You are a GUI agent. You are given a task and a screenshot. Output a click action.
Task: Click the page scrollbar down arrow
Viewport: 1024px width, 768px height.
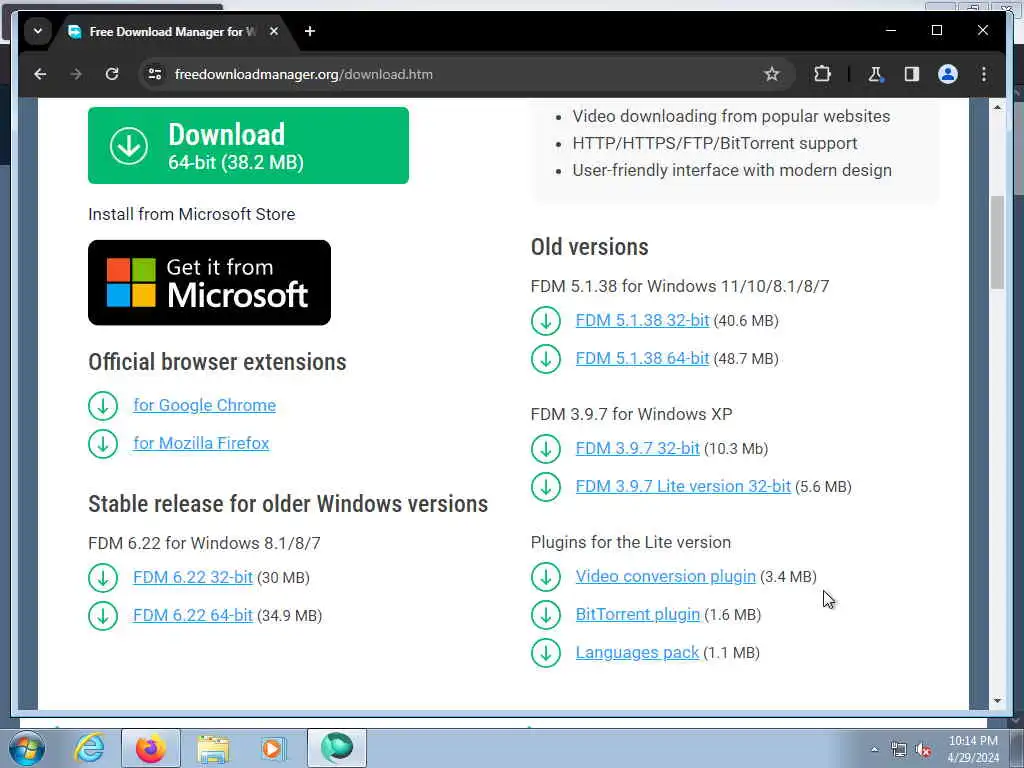(997, 701)
